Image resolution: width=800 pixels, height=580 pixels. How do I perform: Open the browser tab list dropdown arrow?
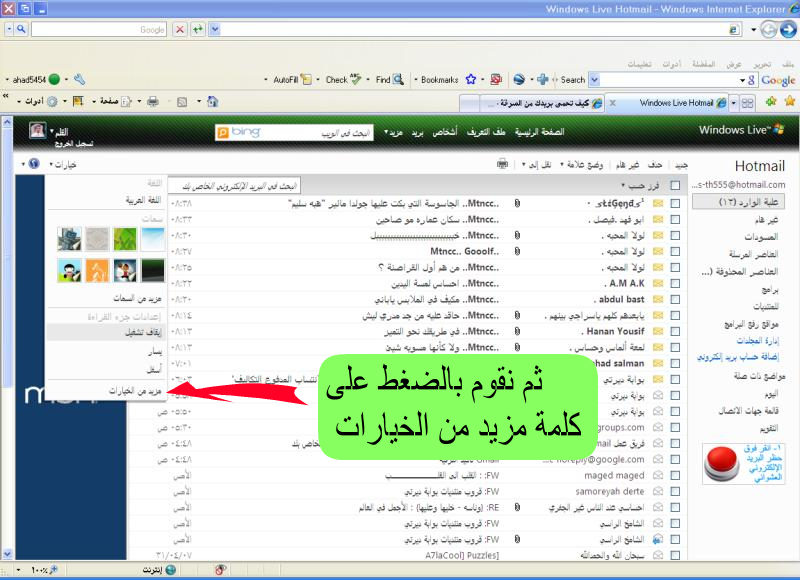pyautogui.click(x=733, y=103)
